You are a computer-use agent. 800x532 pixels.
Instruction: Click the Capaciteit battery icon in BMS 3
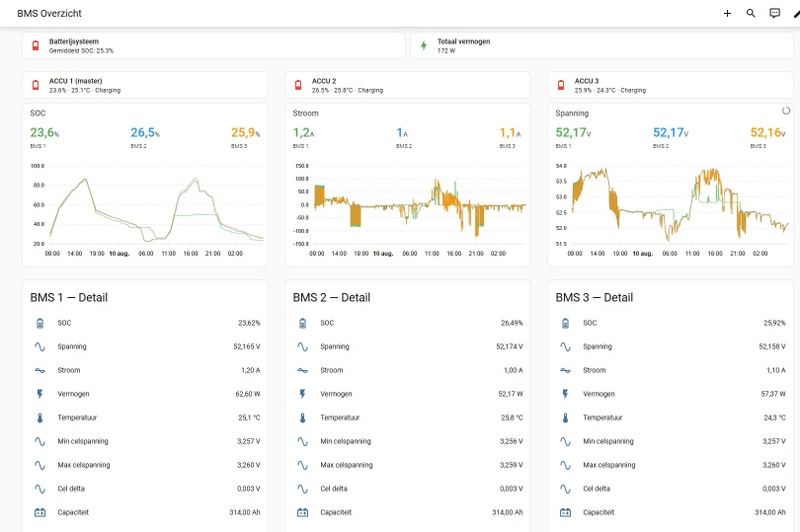(565, 512)
